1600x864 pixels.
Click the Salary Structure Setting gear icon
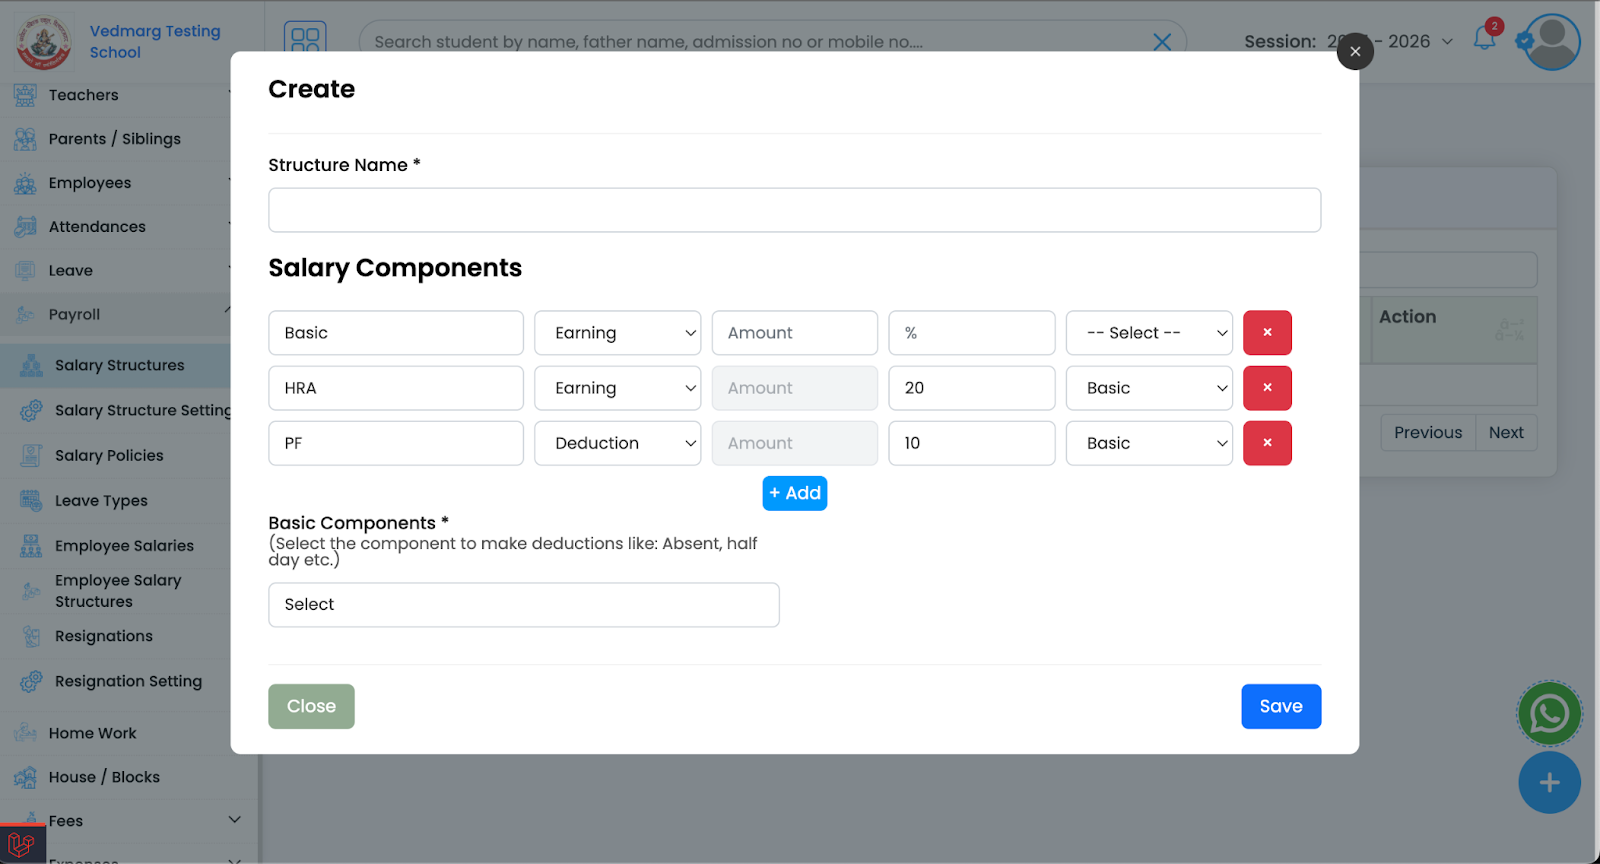pos(31,411)
